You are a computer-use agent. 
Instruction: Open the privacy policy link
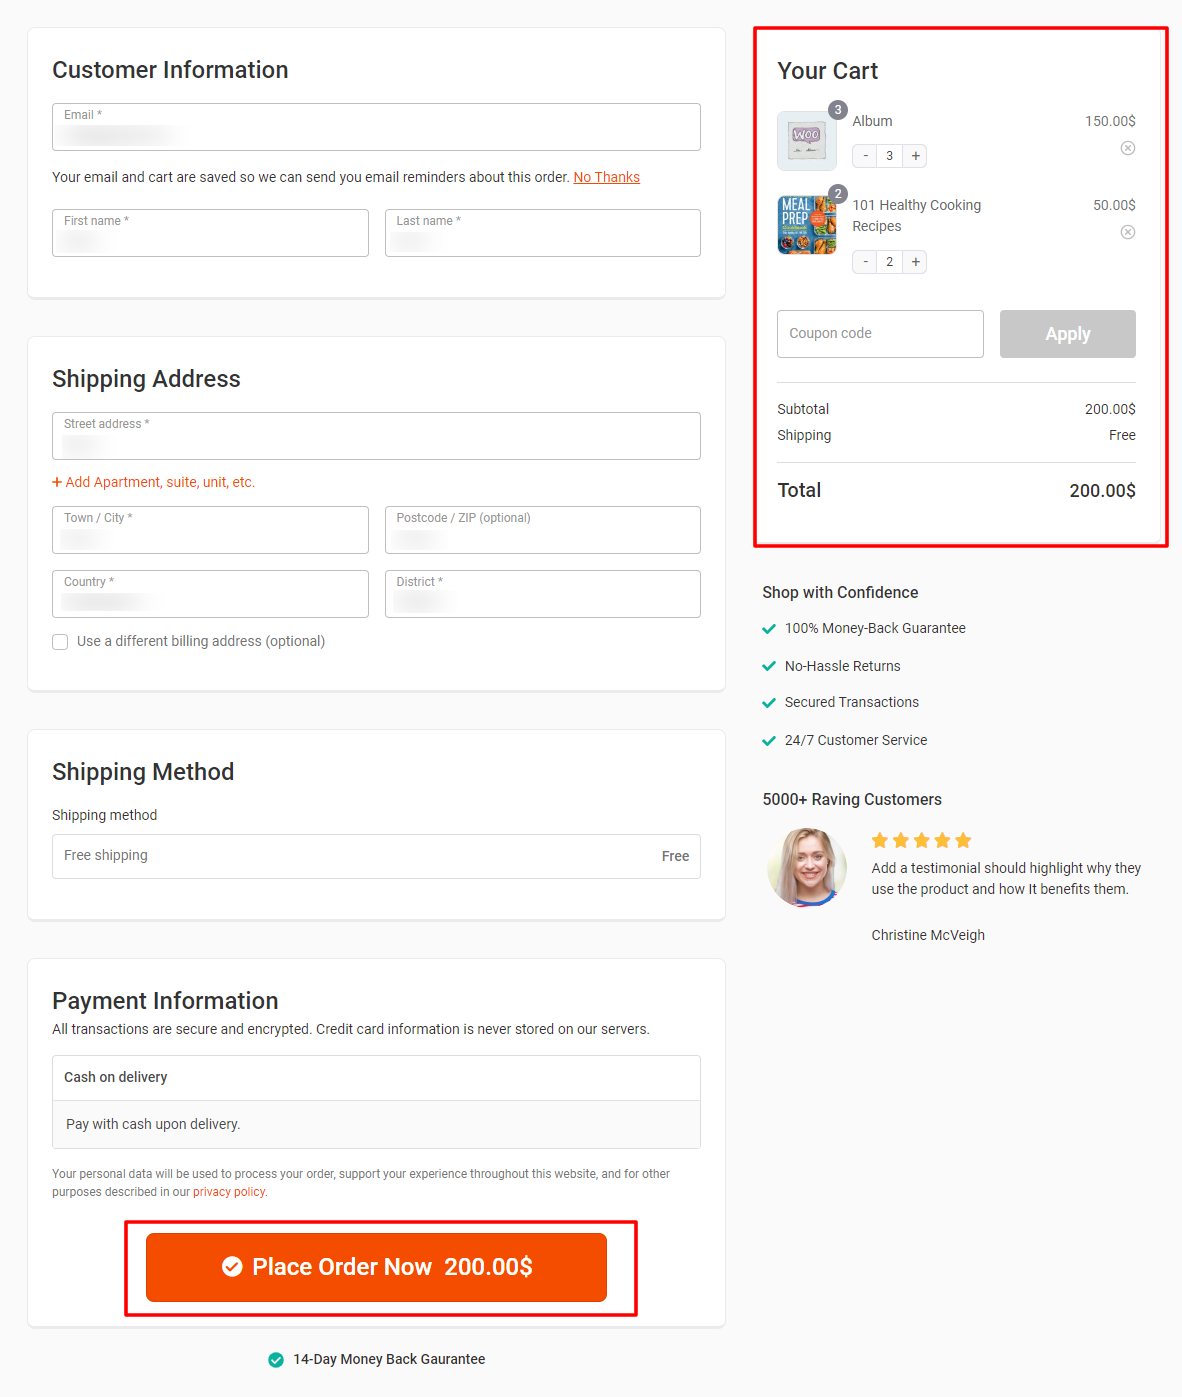(229, 1192)
